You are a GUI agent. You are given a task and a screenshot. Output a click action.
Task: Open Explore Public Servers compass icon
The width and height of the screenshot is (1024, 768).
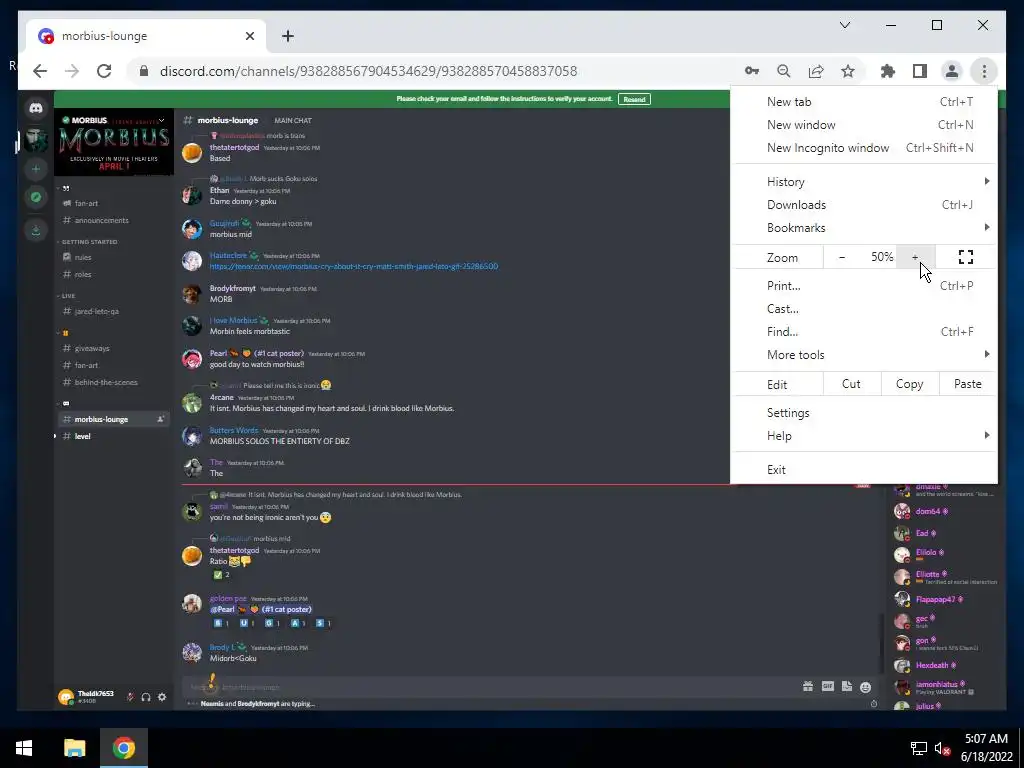[36, 197]
